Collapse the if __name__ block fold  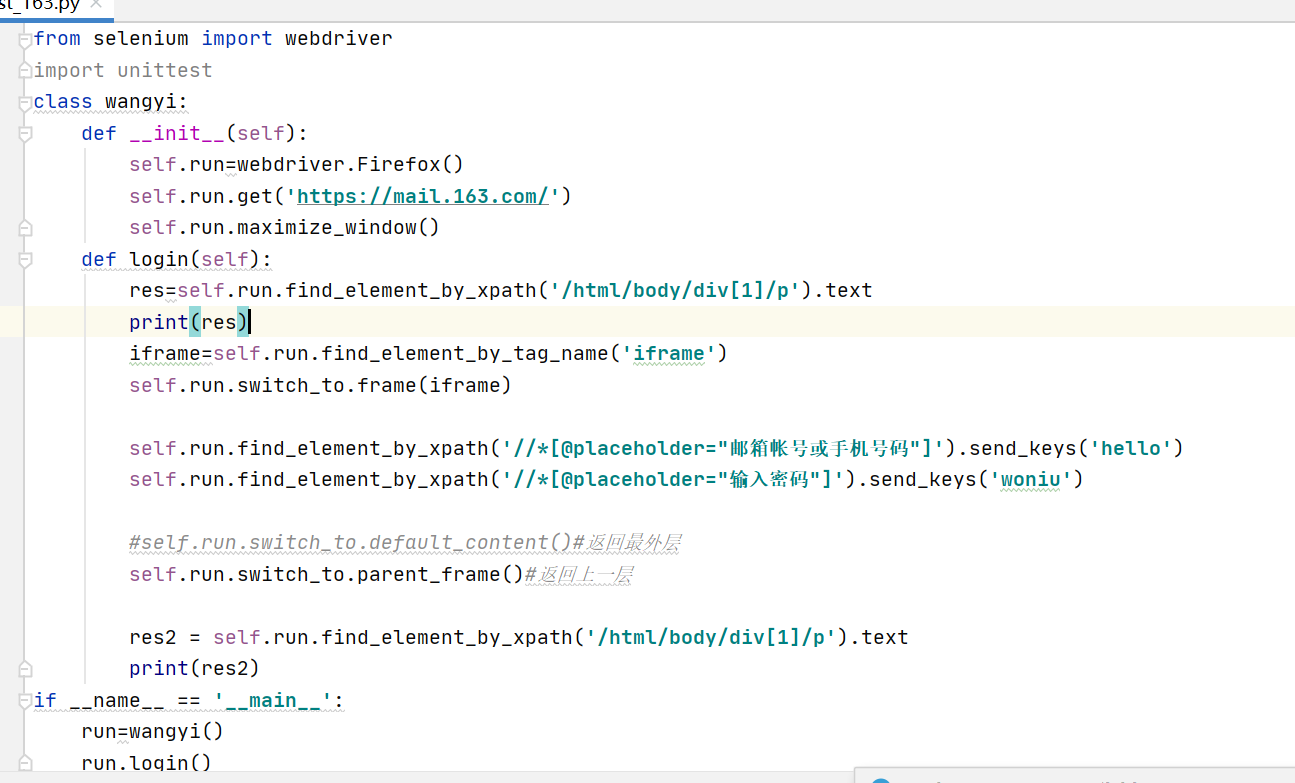click(25, 700)
